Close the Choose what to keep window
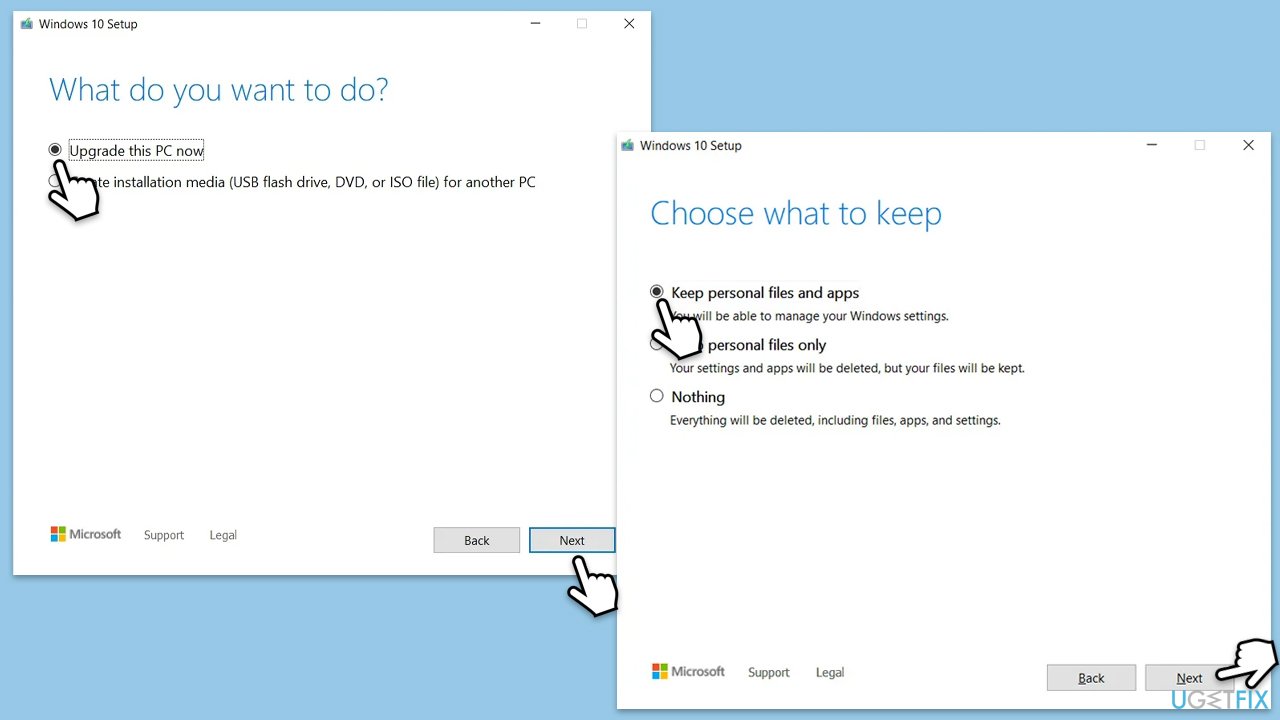The height and width of the screenshot is (720, 1280). [1248, 145]
